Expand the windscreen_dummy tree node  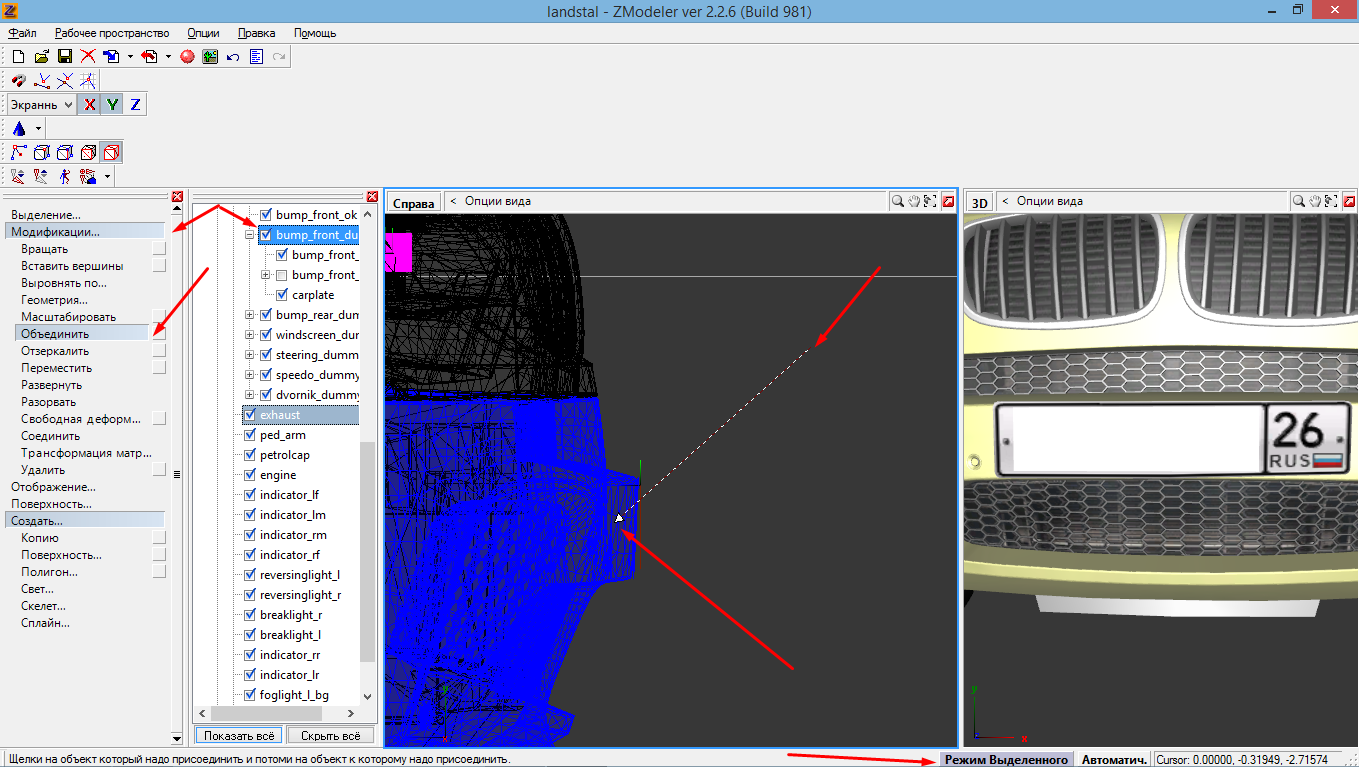coord(250,335)
